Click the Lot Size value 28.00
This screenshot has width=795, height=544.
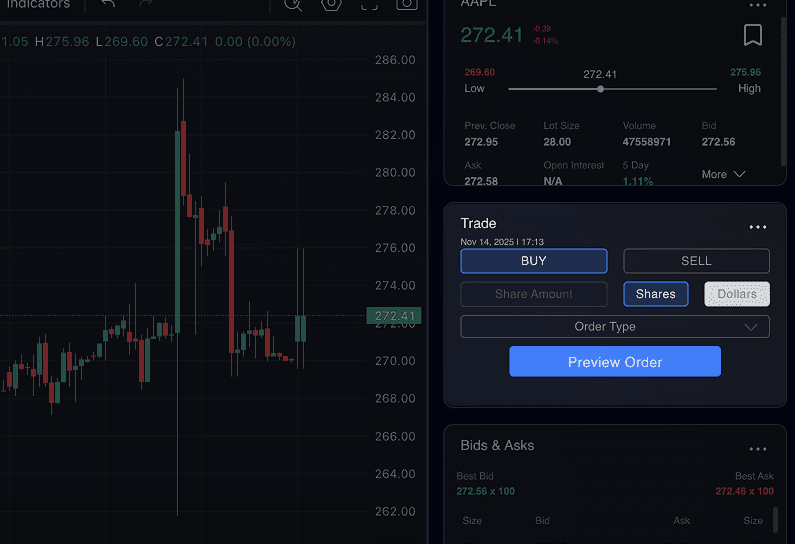coord(557,142)
